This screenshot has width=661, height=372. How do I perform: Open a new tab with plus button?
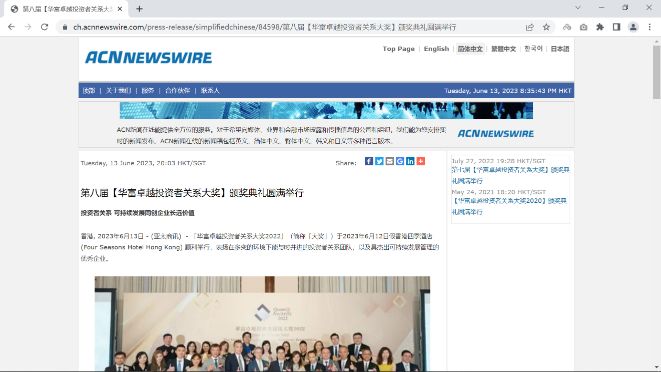point(140,9)
